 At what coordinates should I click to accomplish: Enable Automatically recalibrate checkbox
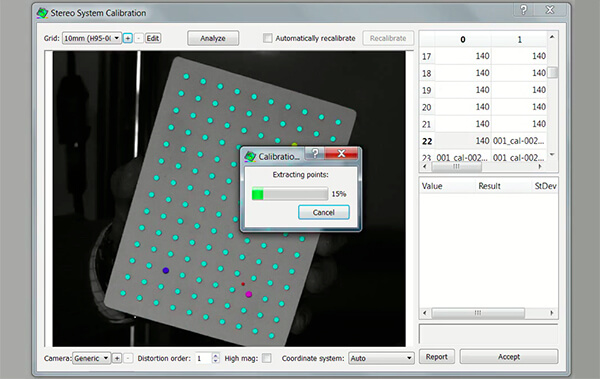(267, 38)
